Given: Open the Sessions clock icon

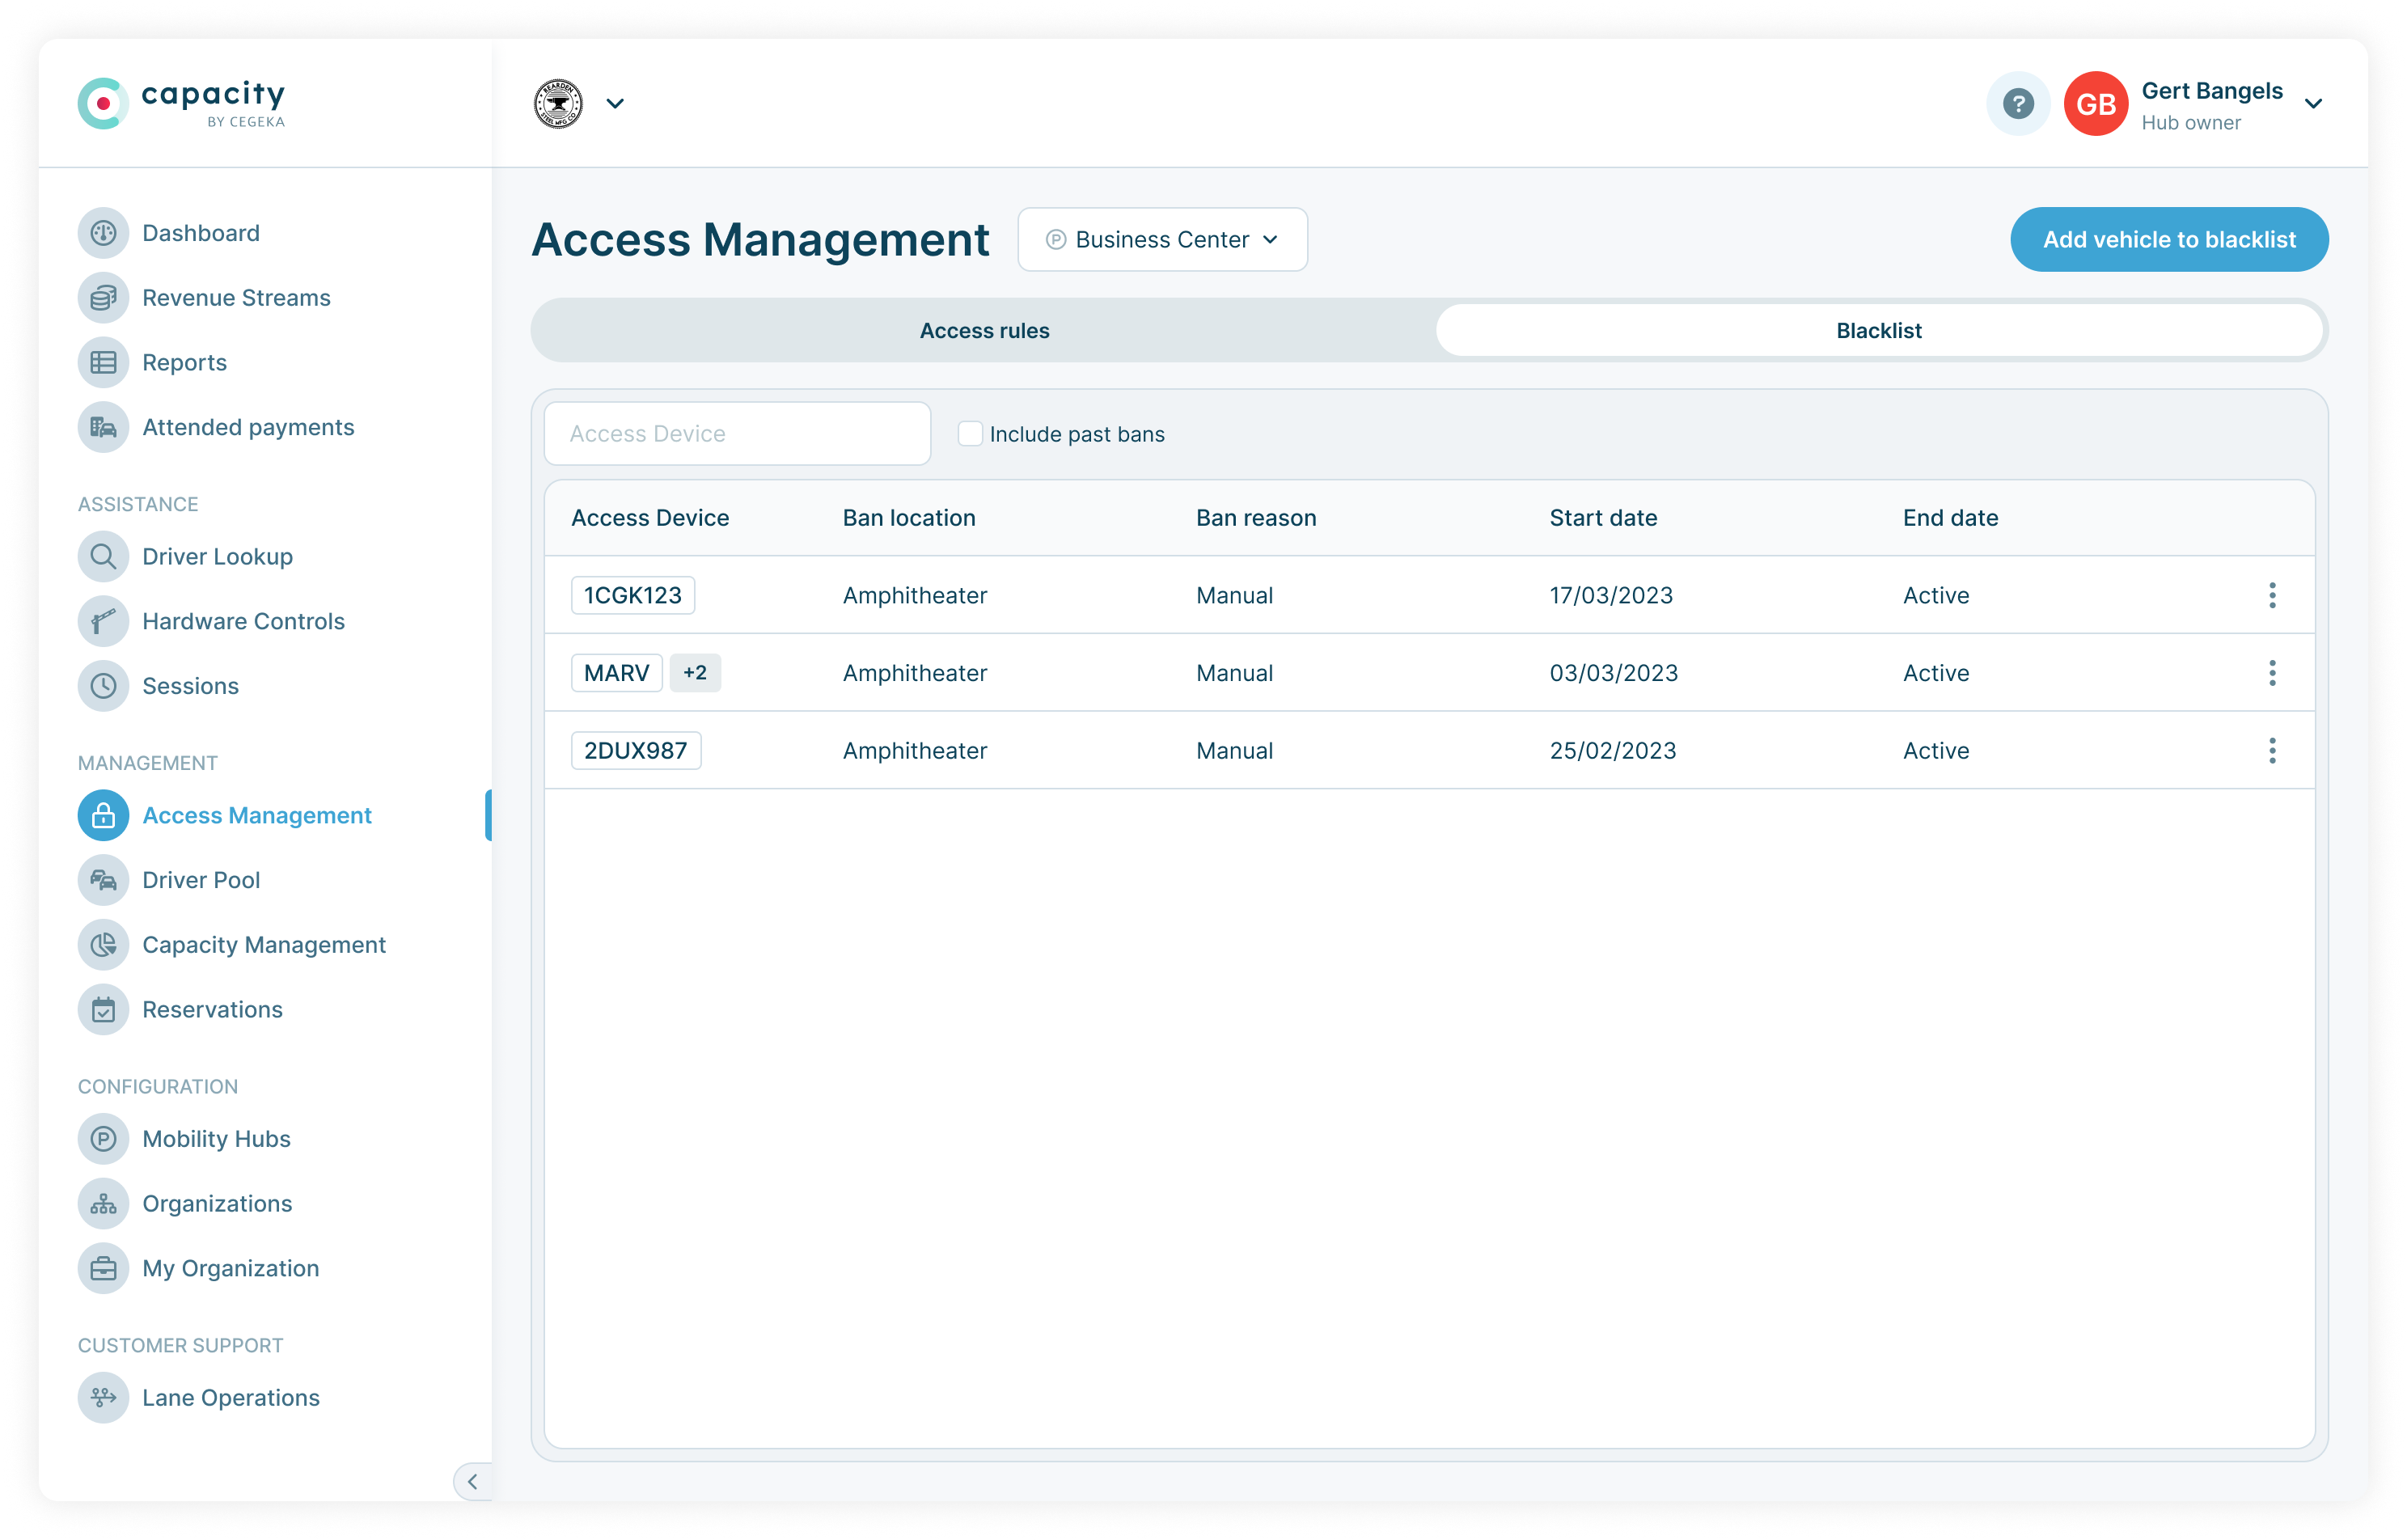Looking at the screenshot, I should tap(103, 686).
